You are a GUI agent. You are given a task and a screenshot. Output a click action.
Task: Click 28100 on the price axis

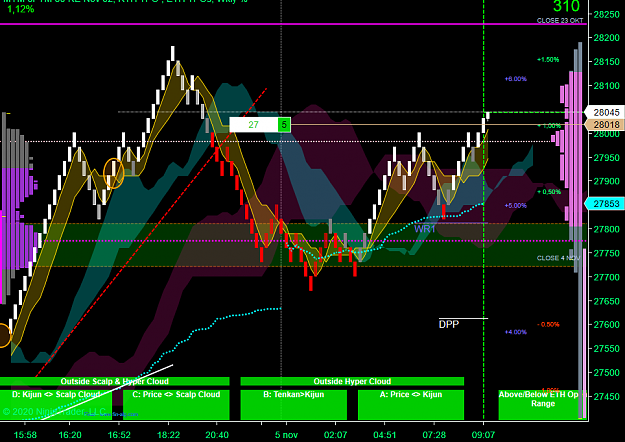pos(607,86)
